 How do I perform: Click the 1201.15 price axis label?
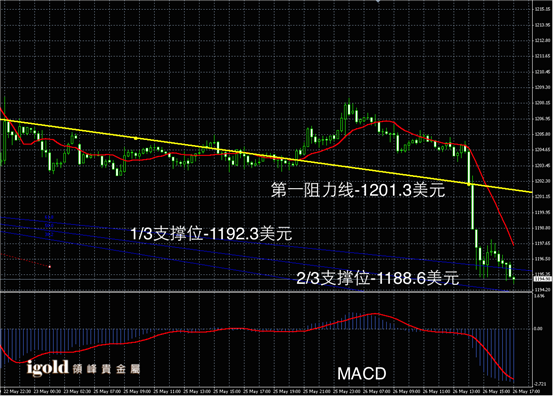click(x=543, y=197)
